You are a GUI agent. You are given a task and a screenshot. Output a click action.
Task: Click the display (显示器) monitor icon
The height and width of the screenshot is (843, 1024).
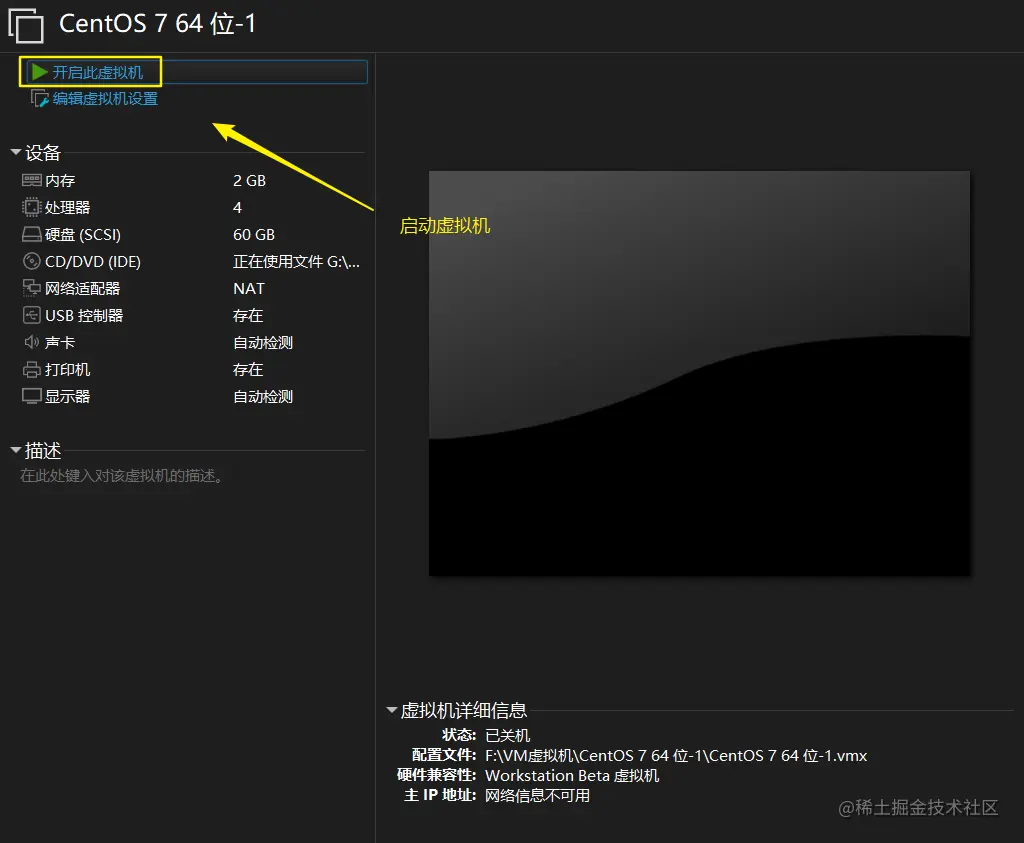31,396
